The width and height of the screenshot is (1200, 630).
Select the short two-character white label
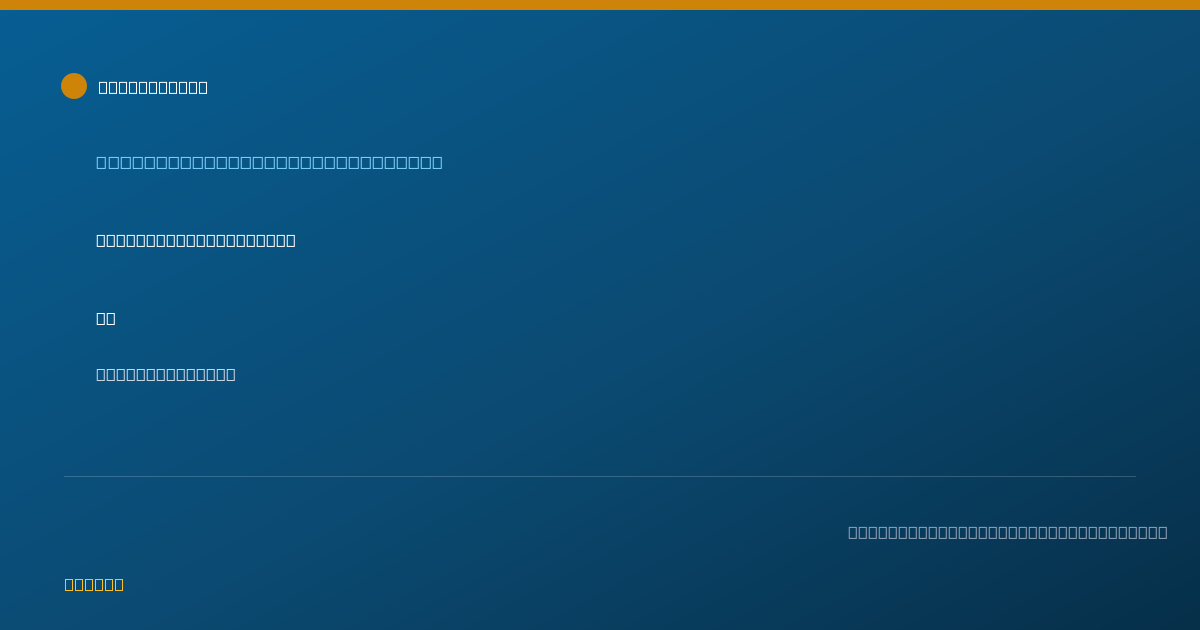click(x=106, y=318)
